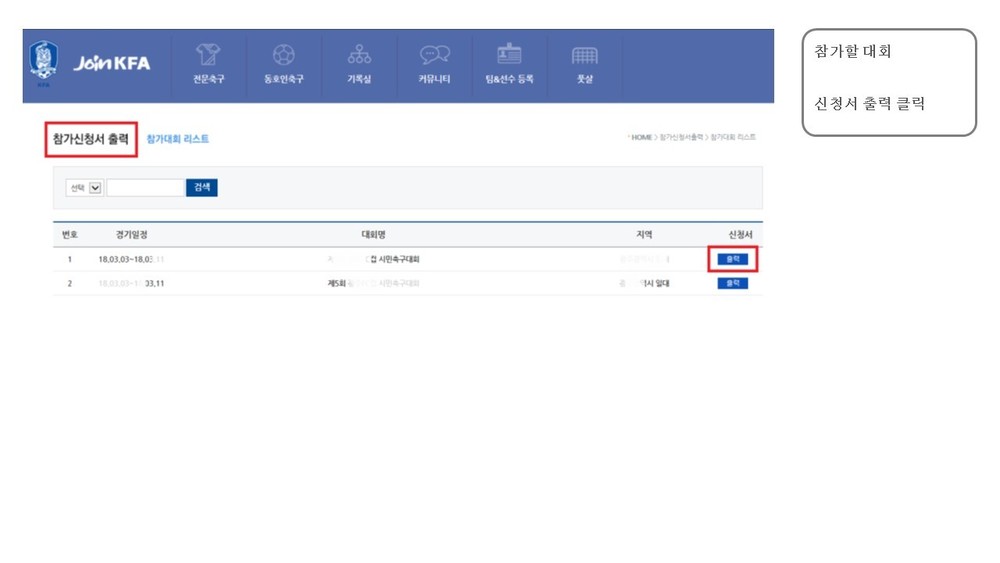The height and width of the screenshot is (563, 1000).
Task: Select the 기록실 hierarchy icon
Action: coord(359,55)
